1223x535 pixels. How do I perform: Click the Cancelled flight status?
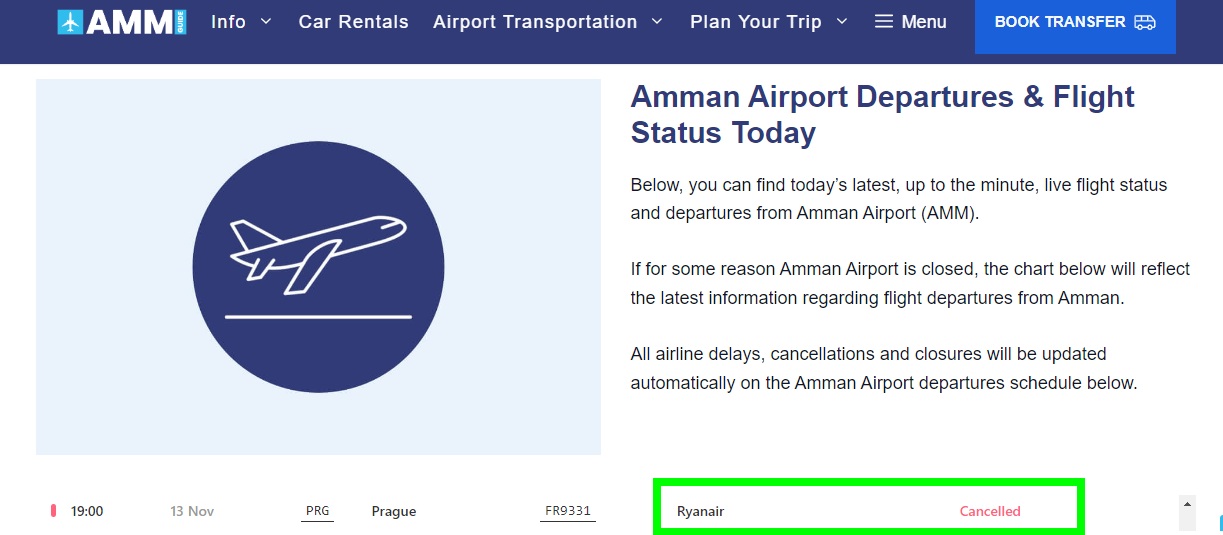990,511
